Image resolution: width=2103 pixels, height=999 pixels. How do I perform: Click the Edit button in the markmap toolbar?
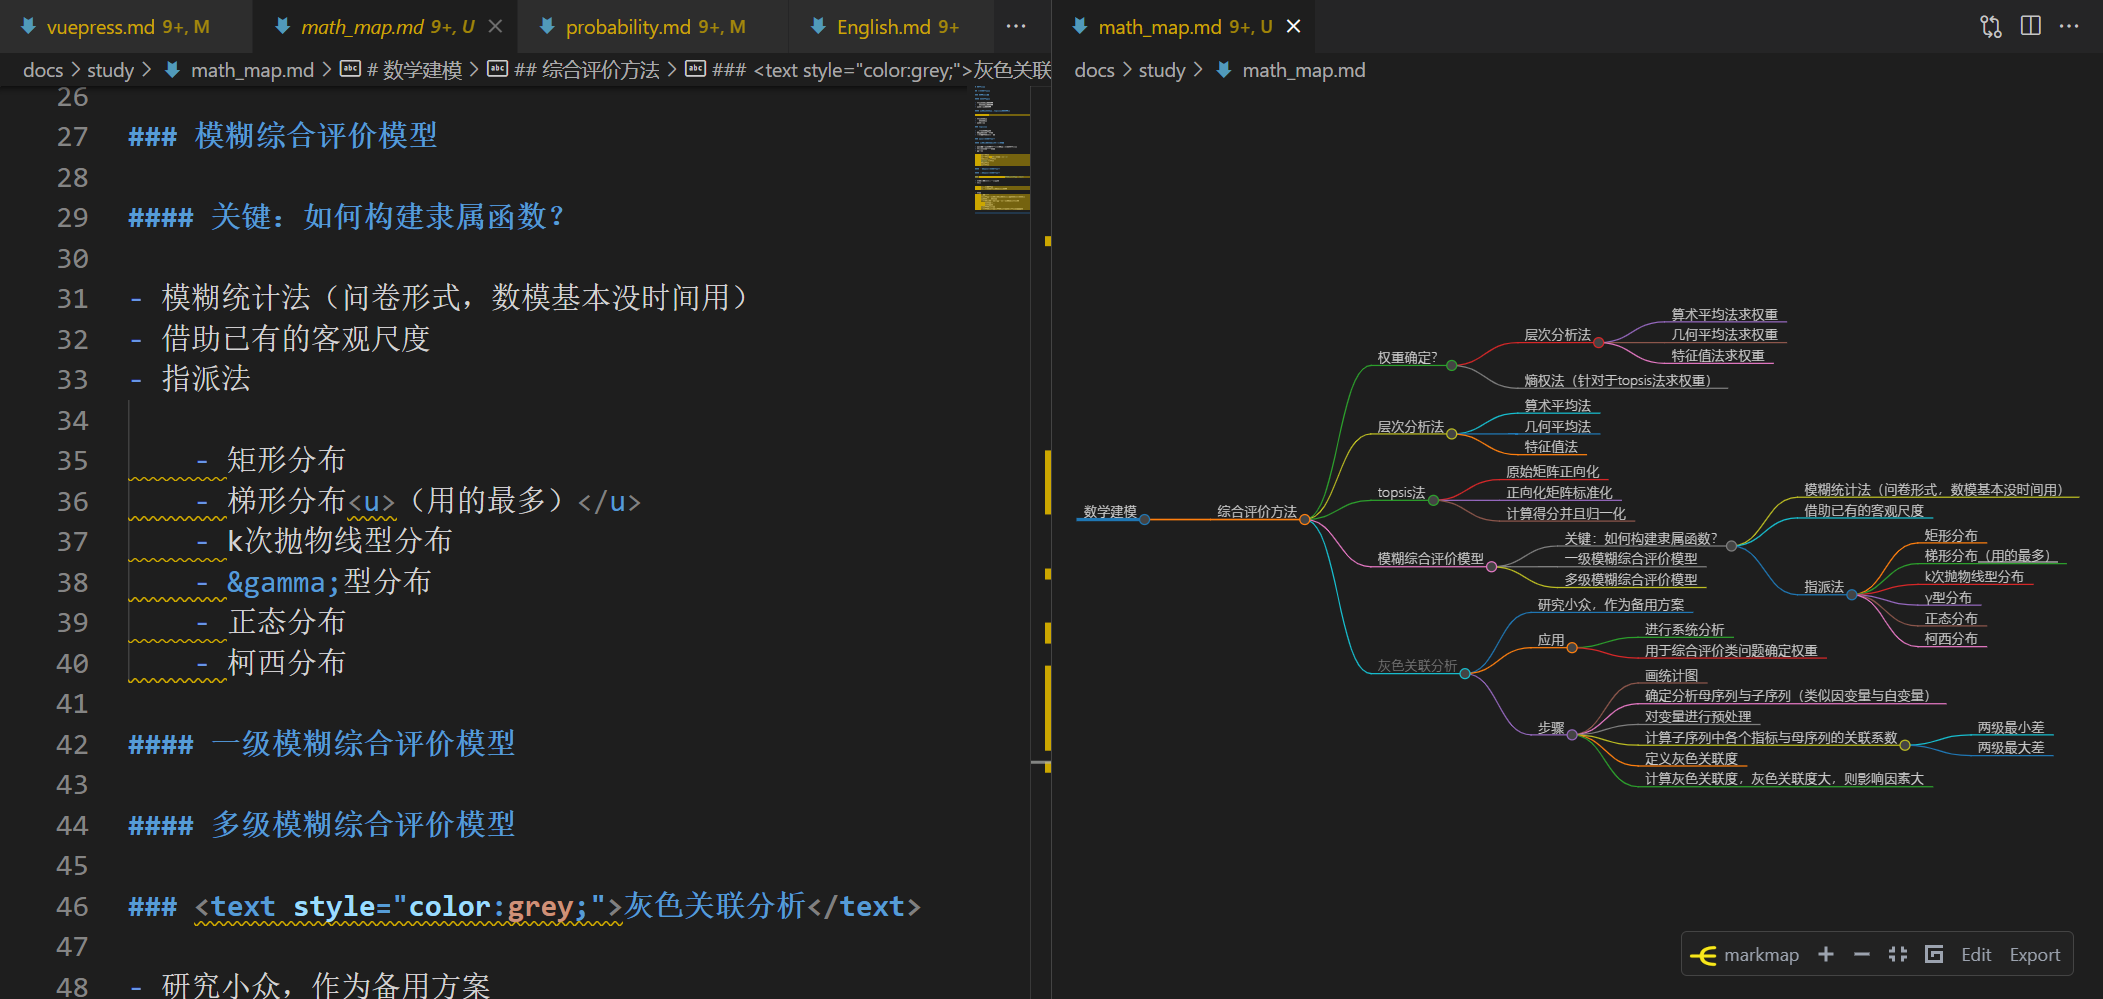(x=1975, y=955)
